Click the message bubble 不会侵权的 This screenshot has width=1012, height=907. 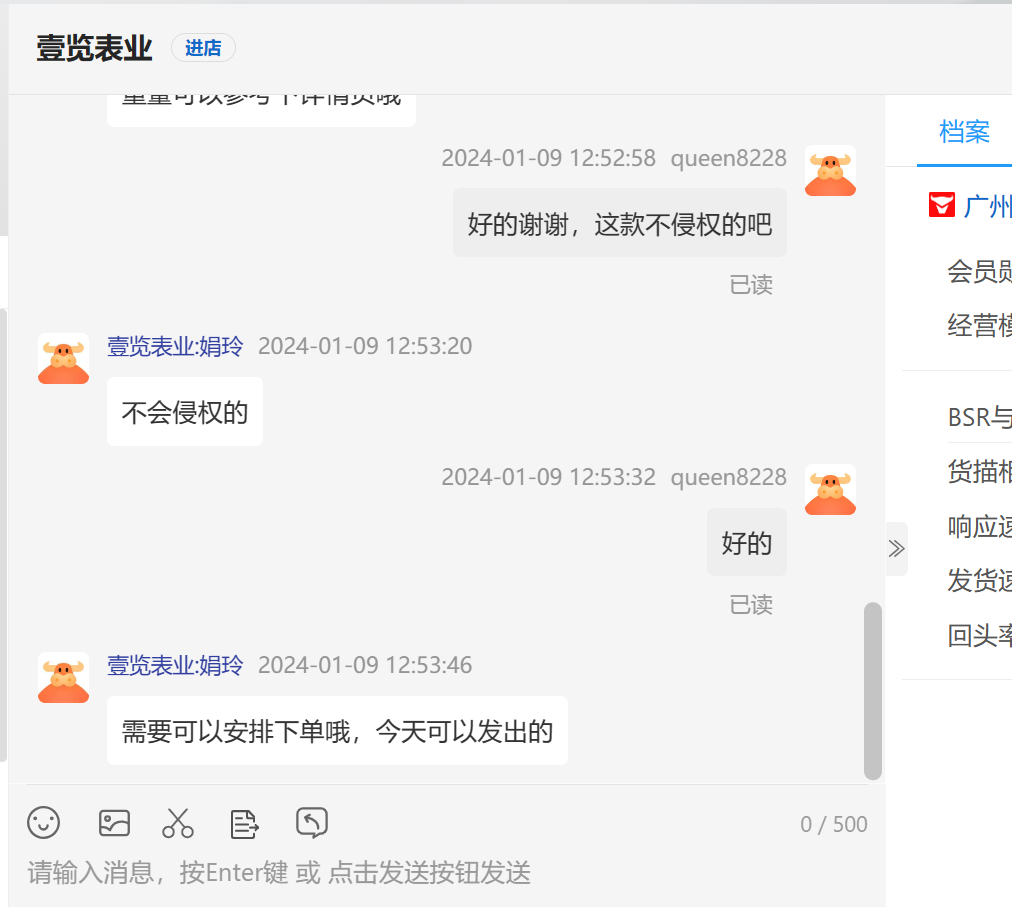pyautogui.click(x=185, y=412)
